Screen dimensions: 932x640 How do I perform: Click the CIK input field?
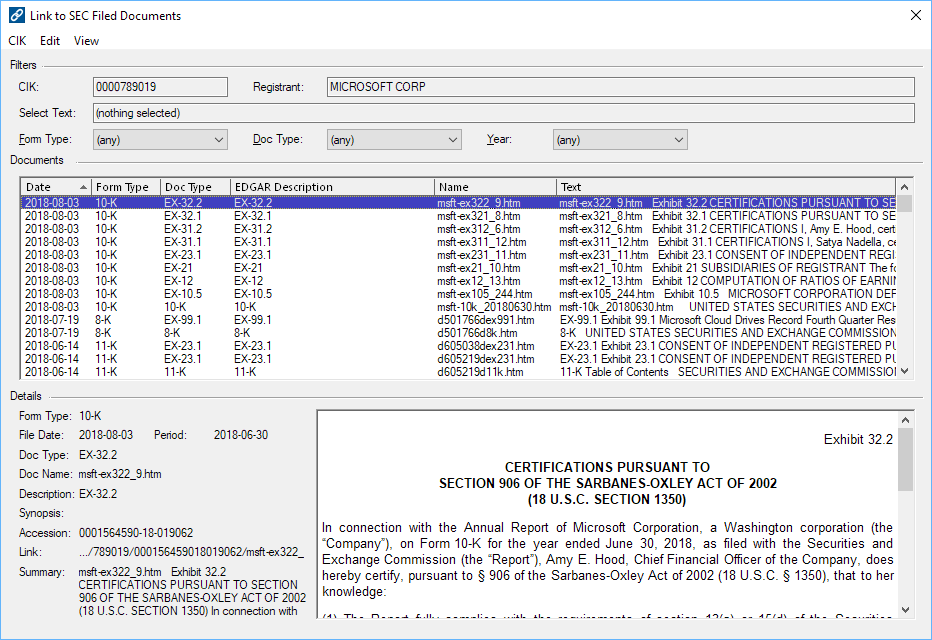point(160,87)
